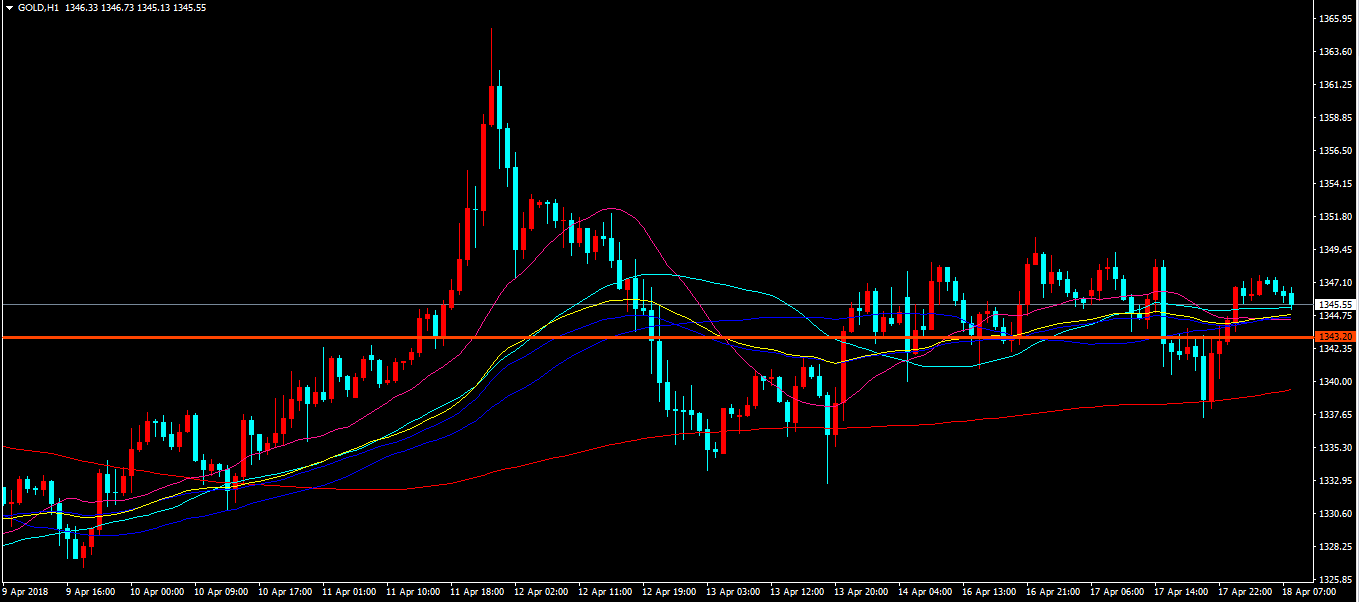Click the OHLC values 1346.33 1346.73 1345.13 1345.55
1359x602 pixels.
coord(135,8)
